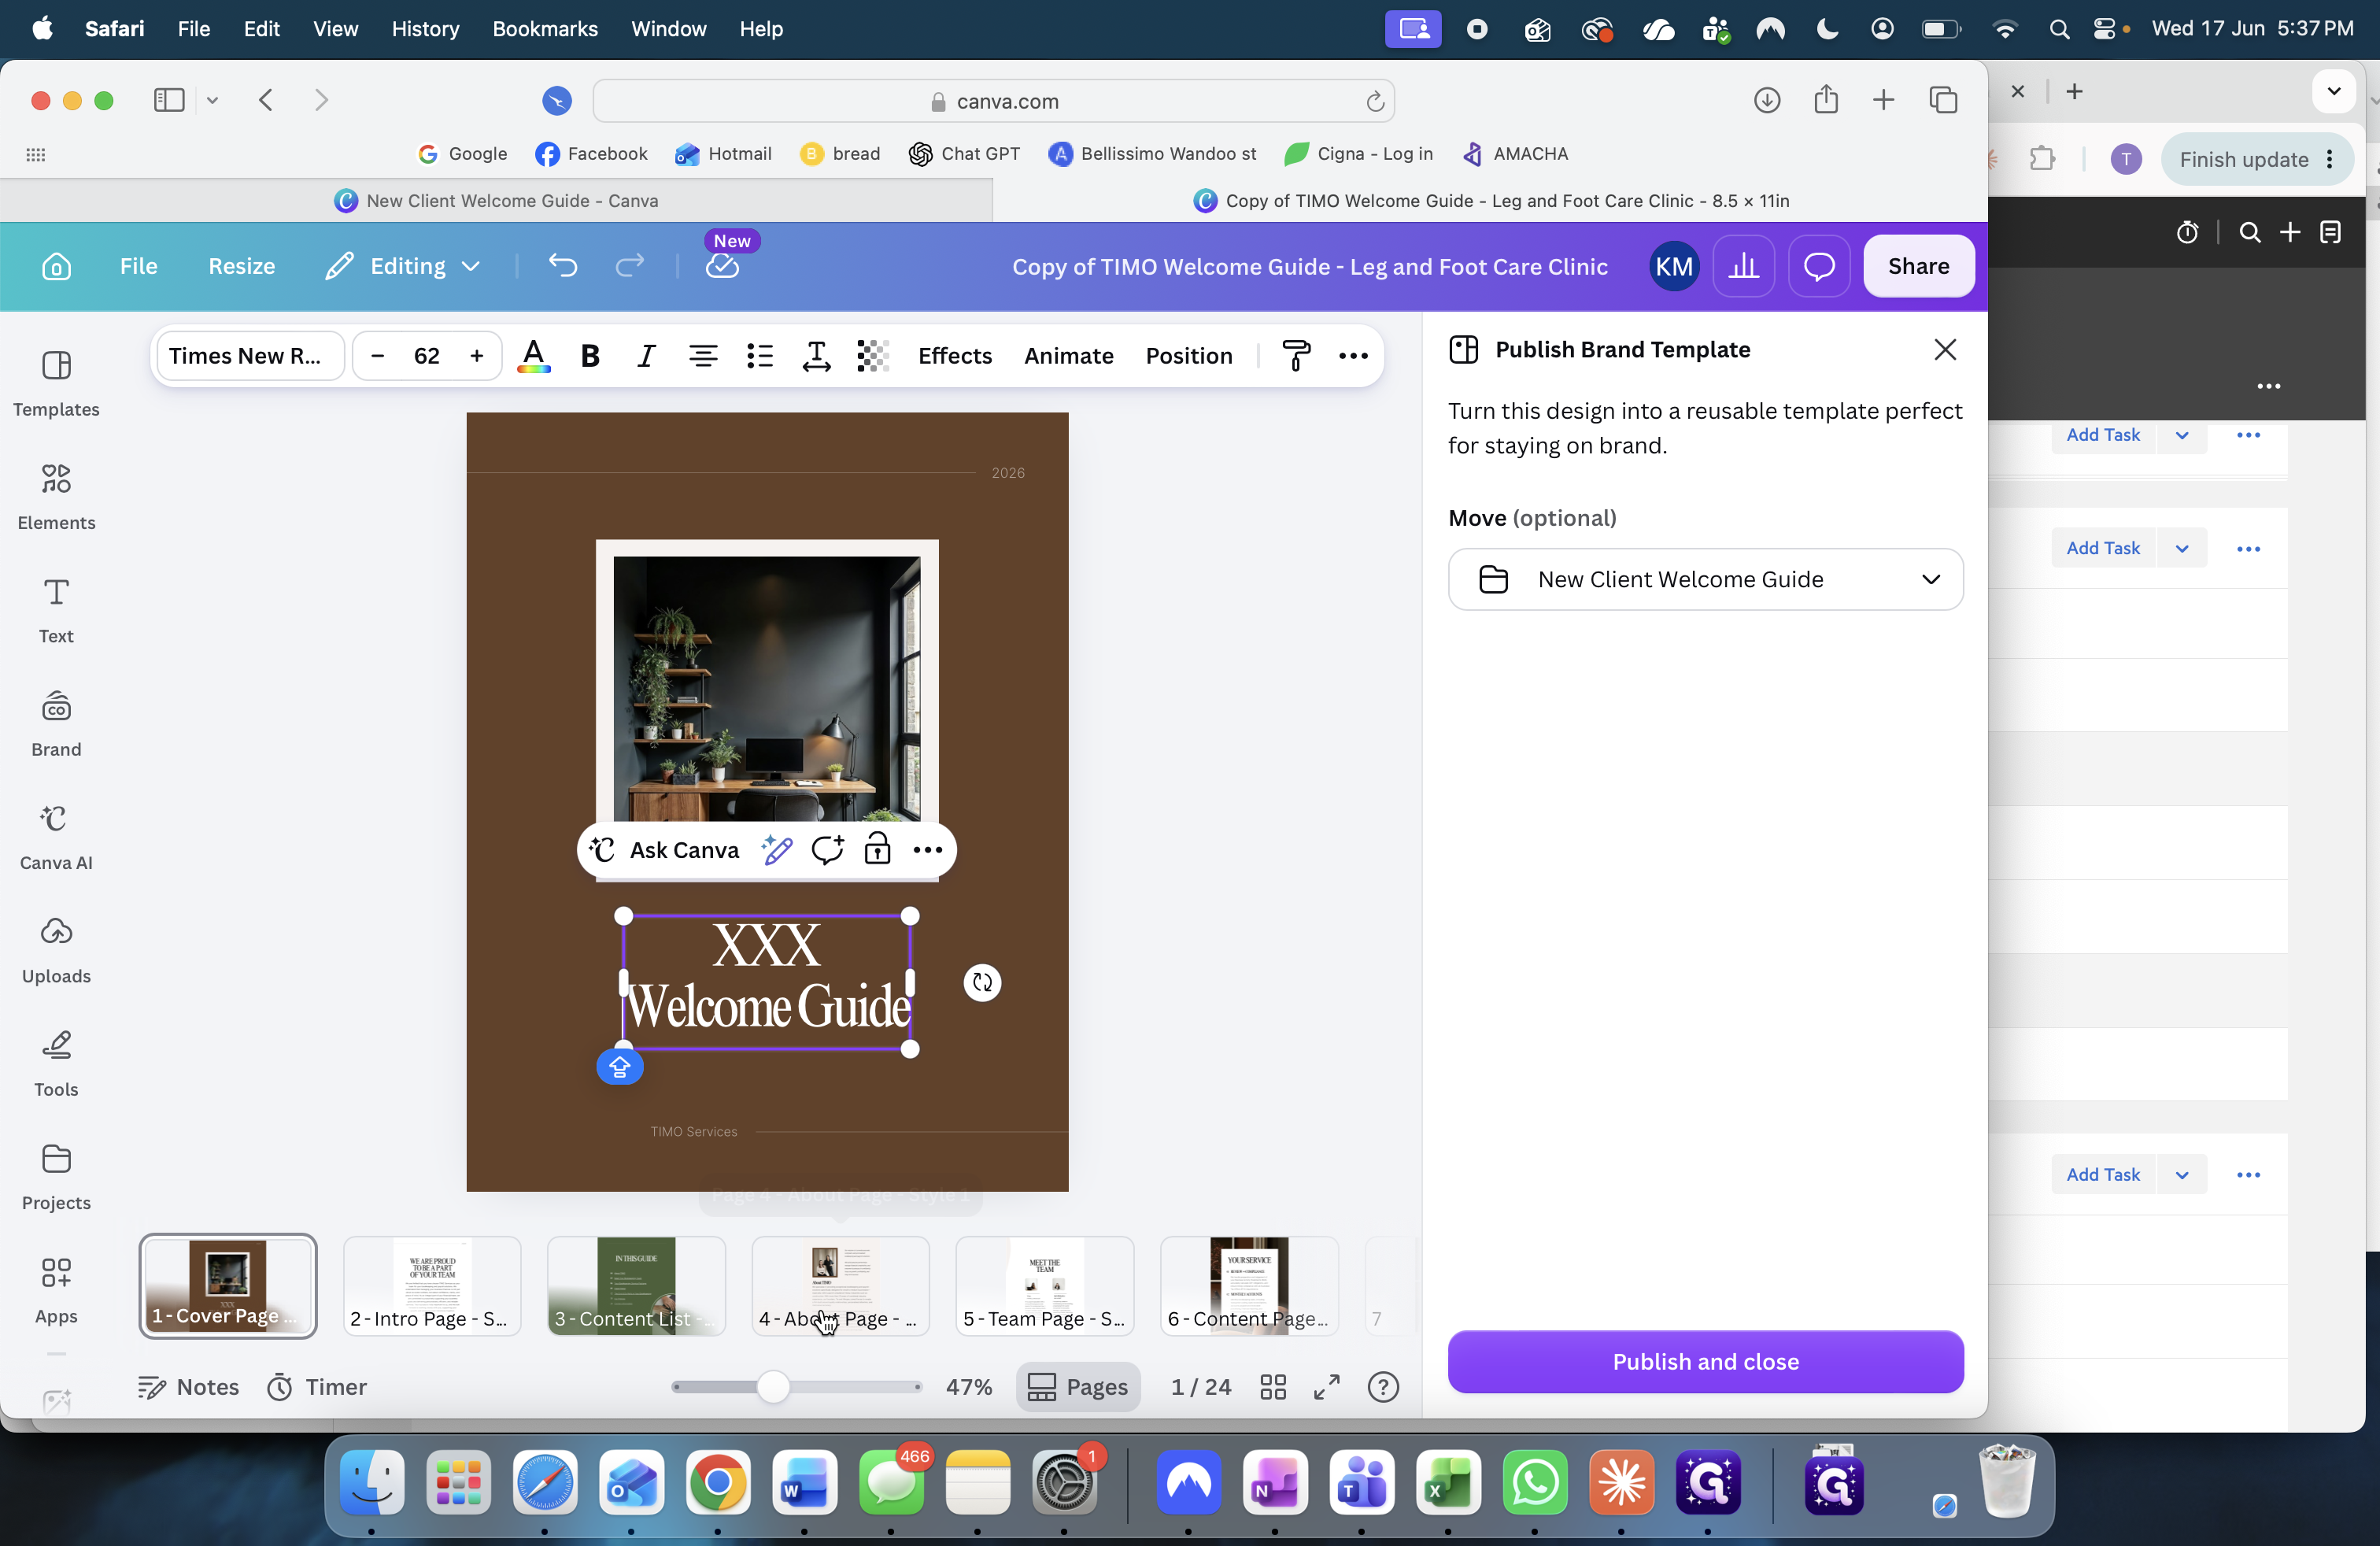Close the Publish Brand Template panel
The width and height of the screenshot is (2380, 1546).
pyautogui.click(x=1945, y=350)
